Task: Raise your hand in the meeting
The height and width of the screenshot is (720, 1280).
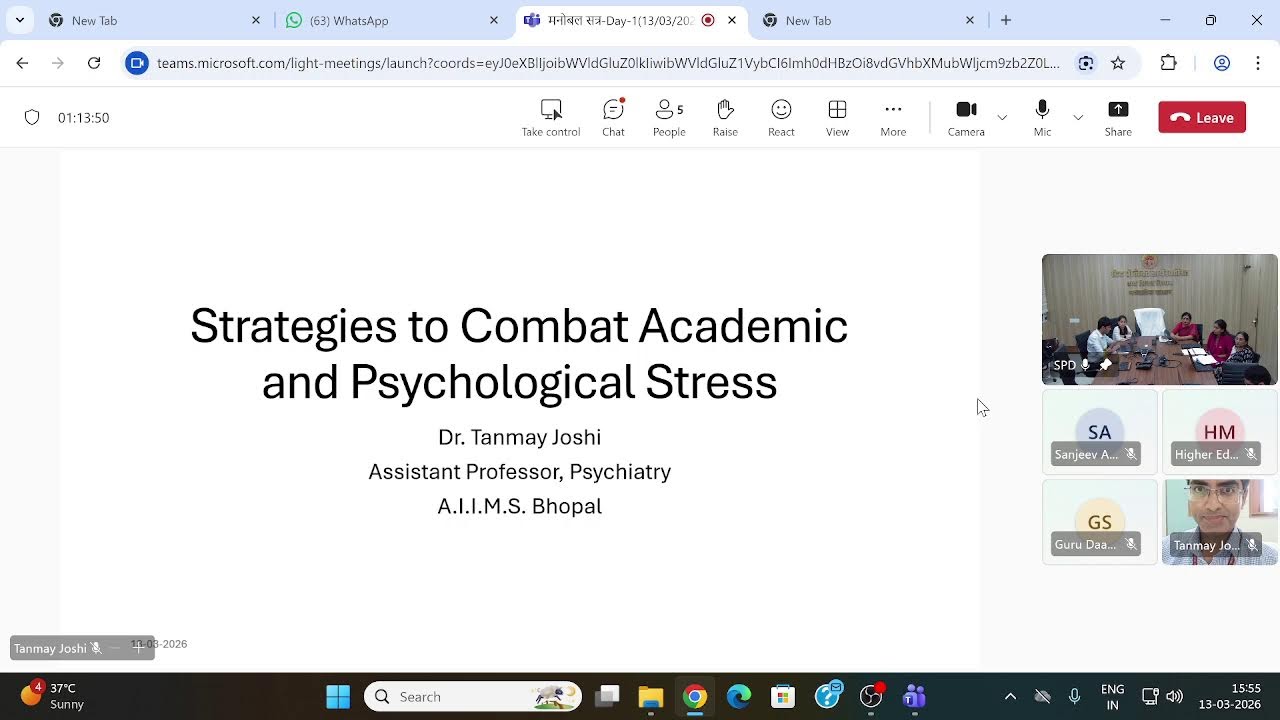Action: pyautogui.click(x=725, y=117)
